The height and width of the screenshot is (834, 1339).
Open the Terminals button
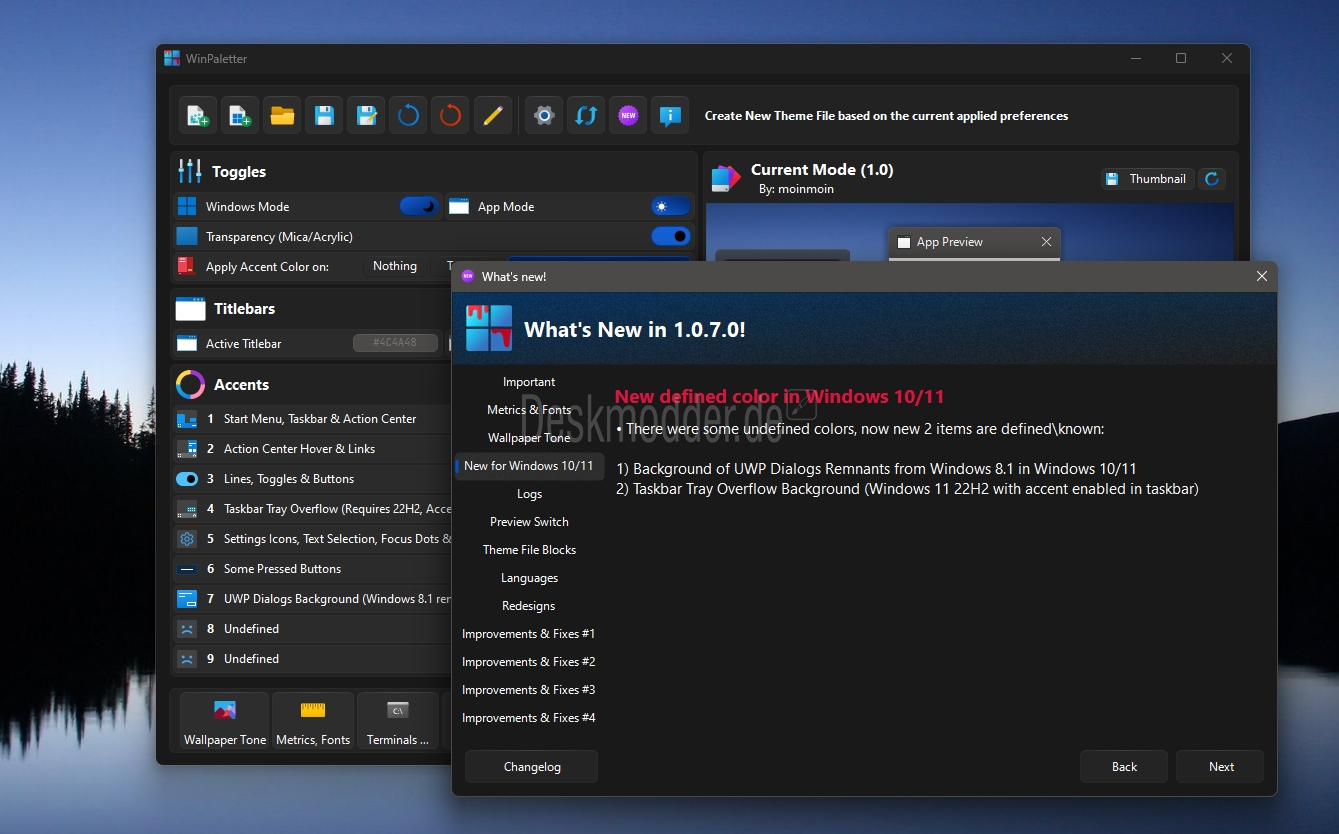pyautogui.click(x=398, y=721)
